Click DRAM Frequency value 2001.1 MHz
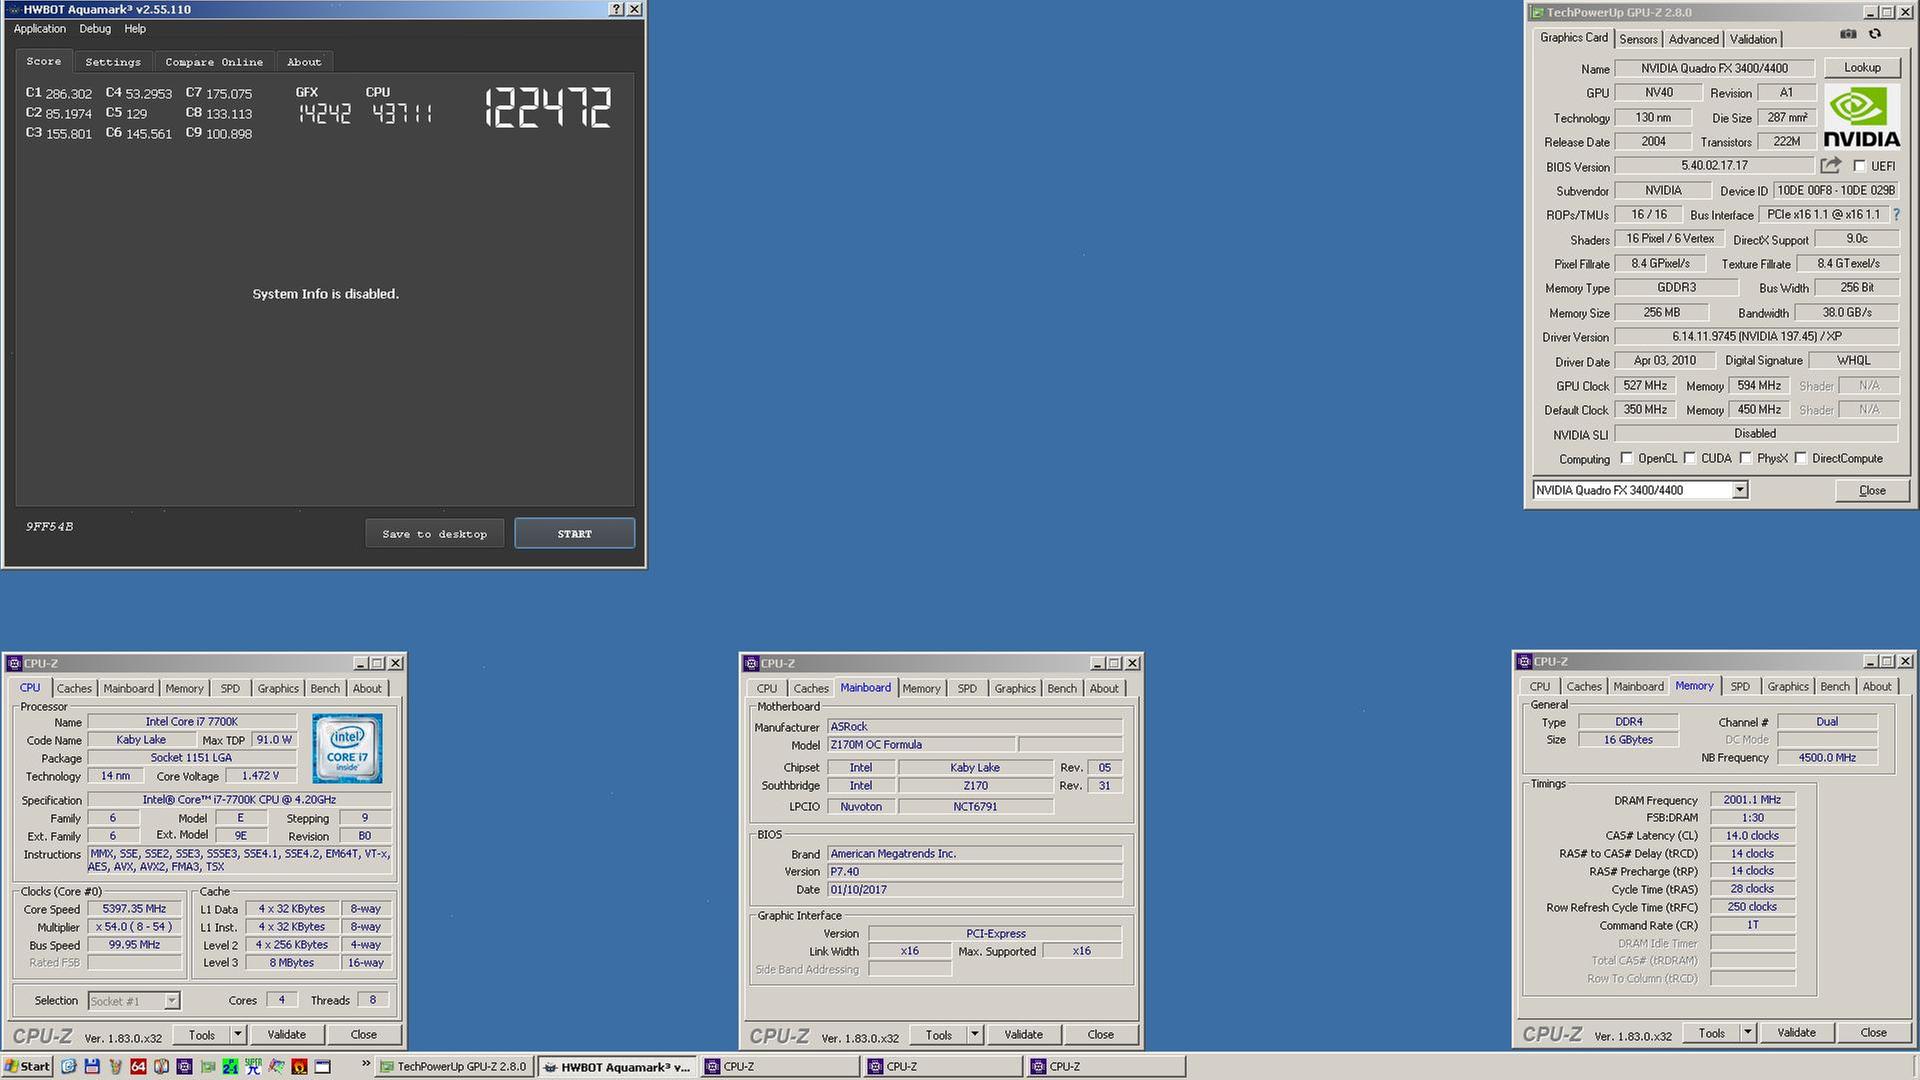The width and height of the screenshot is (1920, 1080). 1752,800
